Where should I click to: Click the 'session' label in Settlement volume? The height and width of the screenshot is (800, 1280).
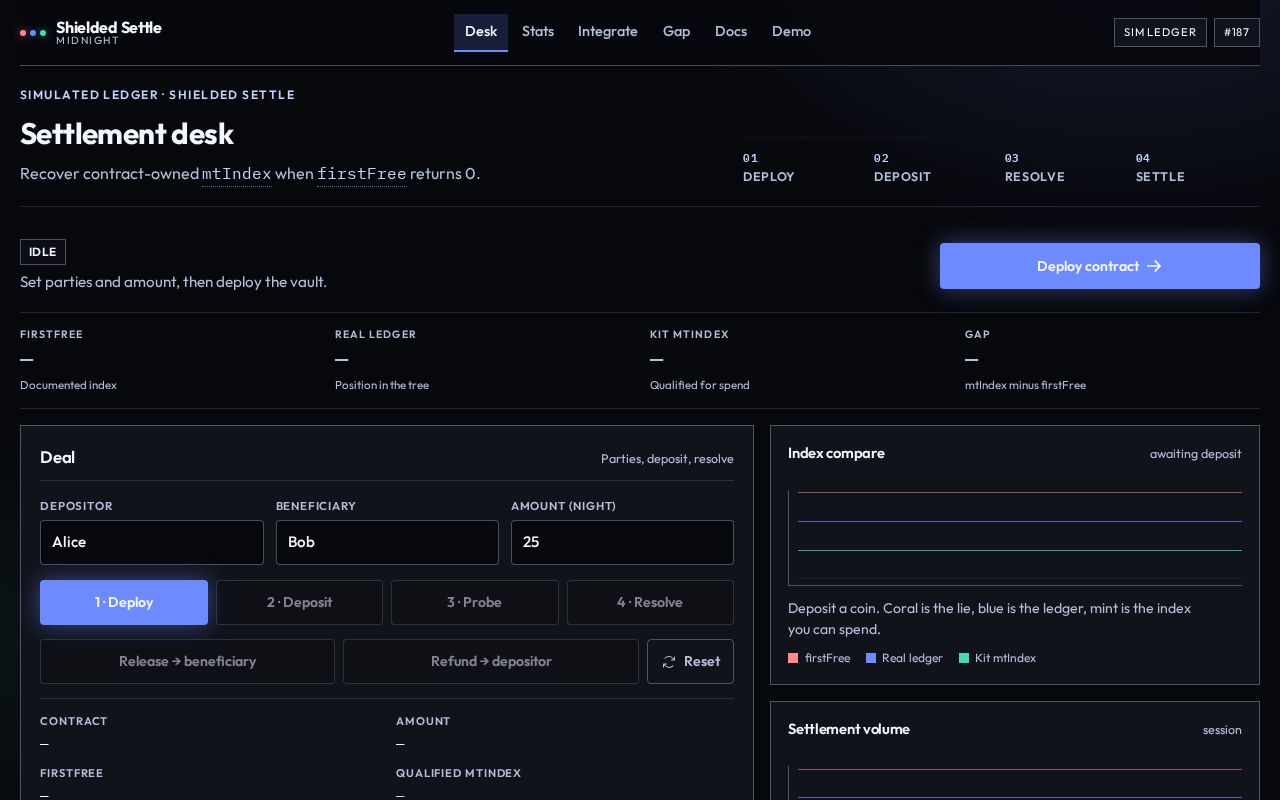(x=1222, y=730)
